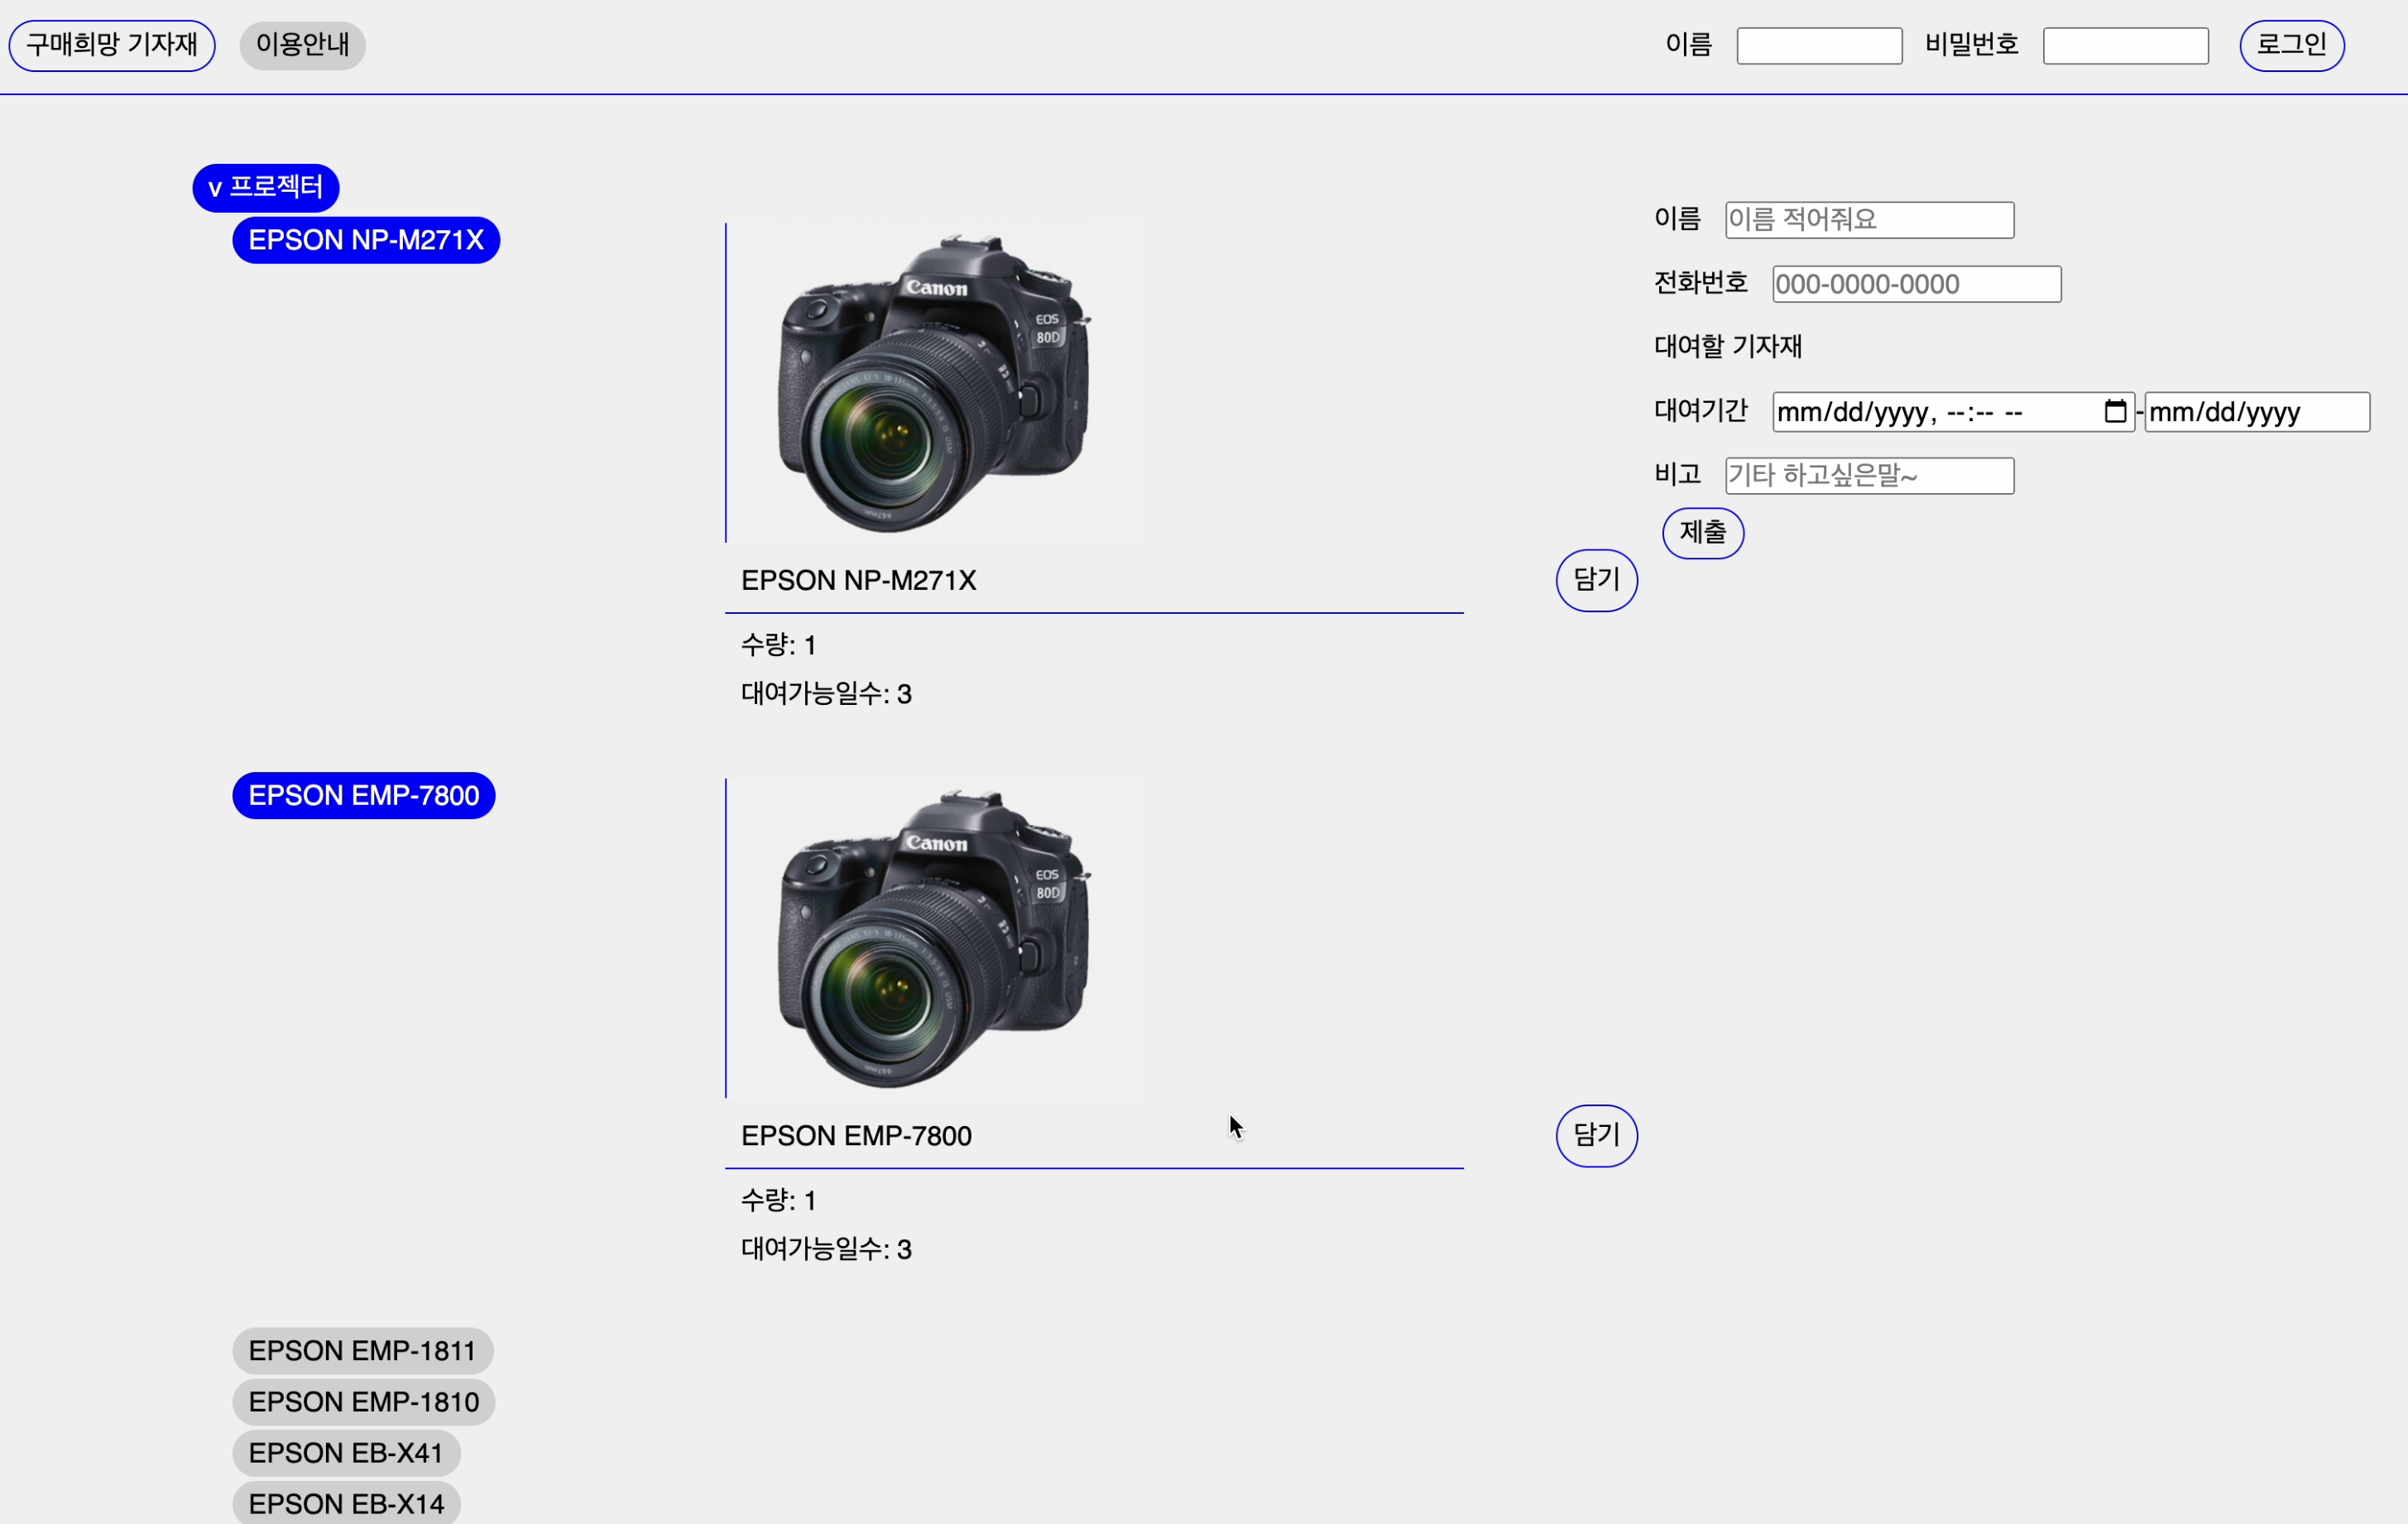This screenshot has width=2408, height=1524.
Task: Click the 대여기간 date picker field
Action: click(1954, 411)
